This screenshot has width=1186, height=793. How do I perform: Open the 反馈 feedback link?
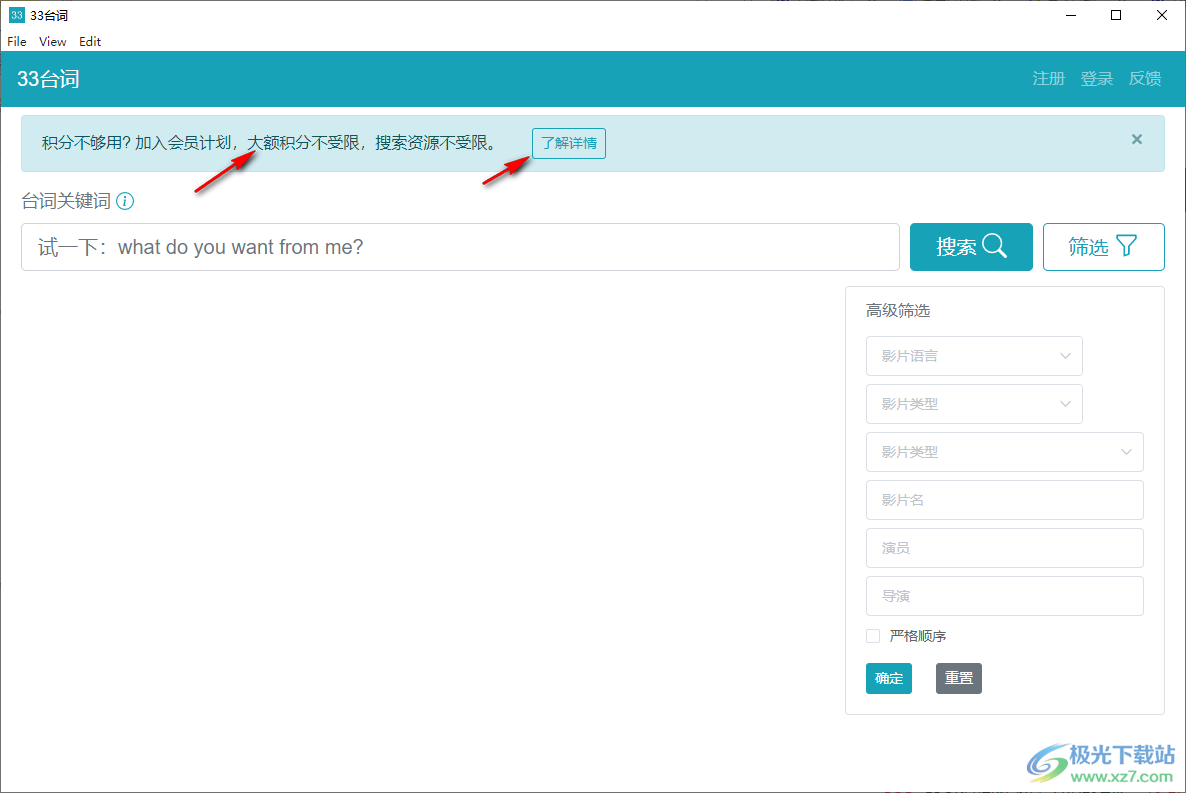[x=1145, y=79]
